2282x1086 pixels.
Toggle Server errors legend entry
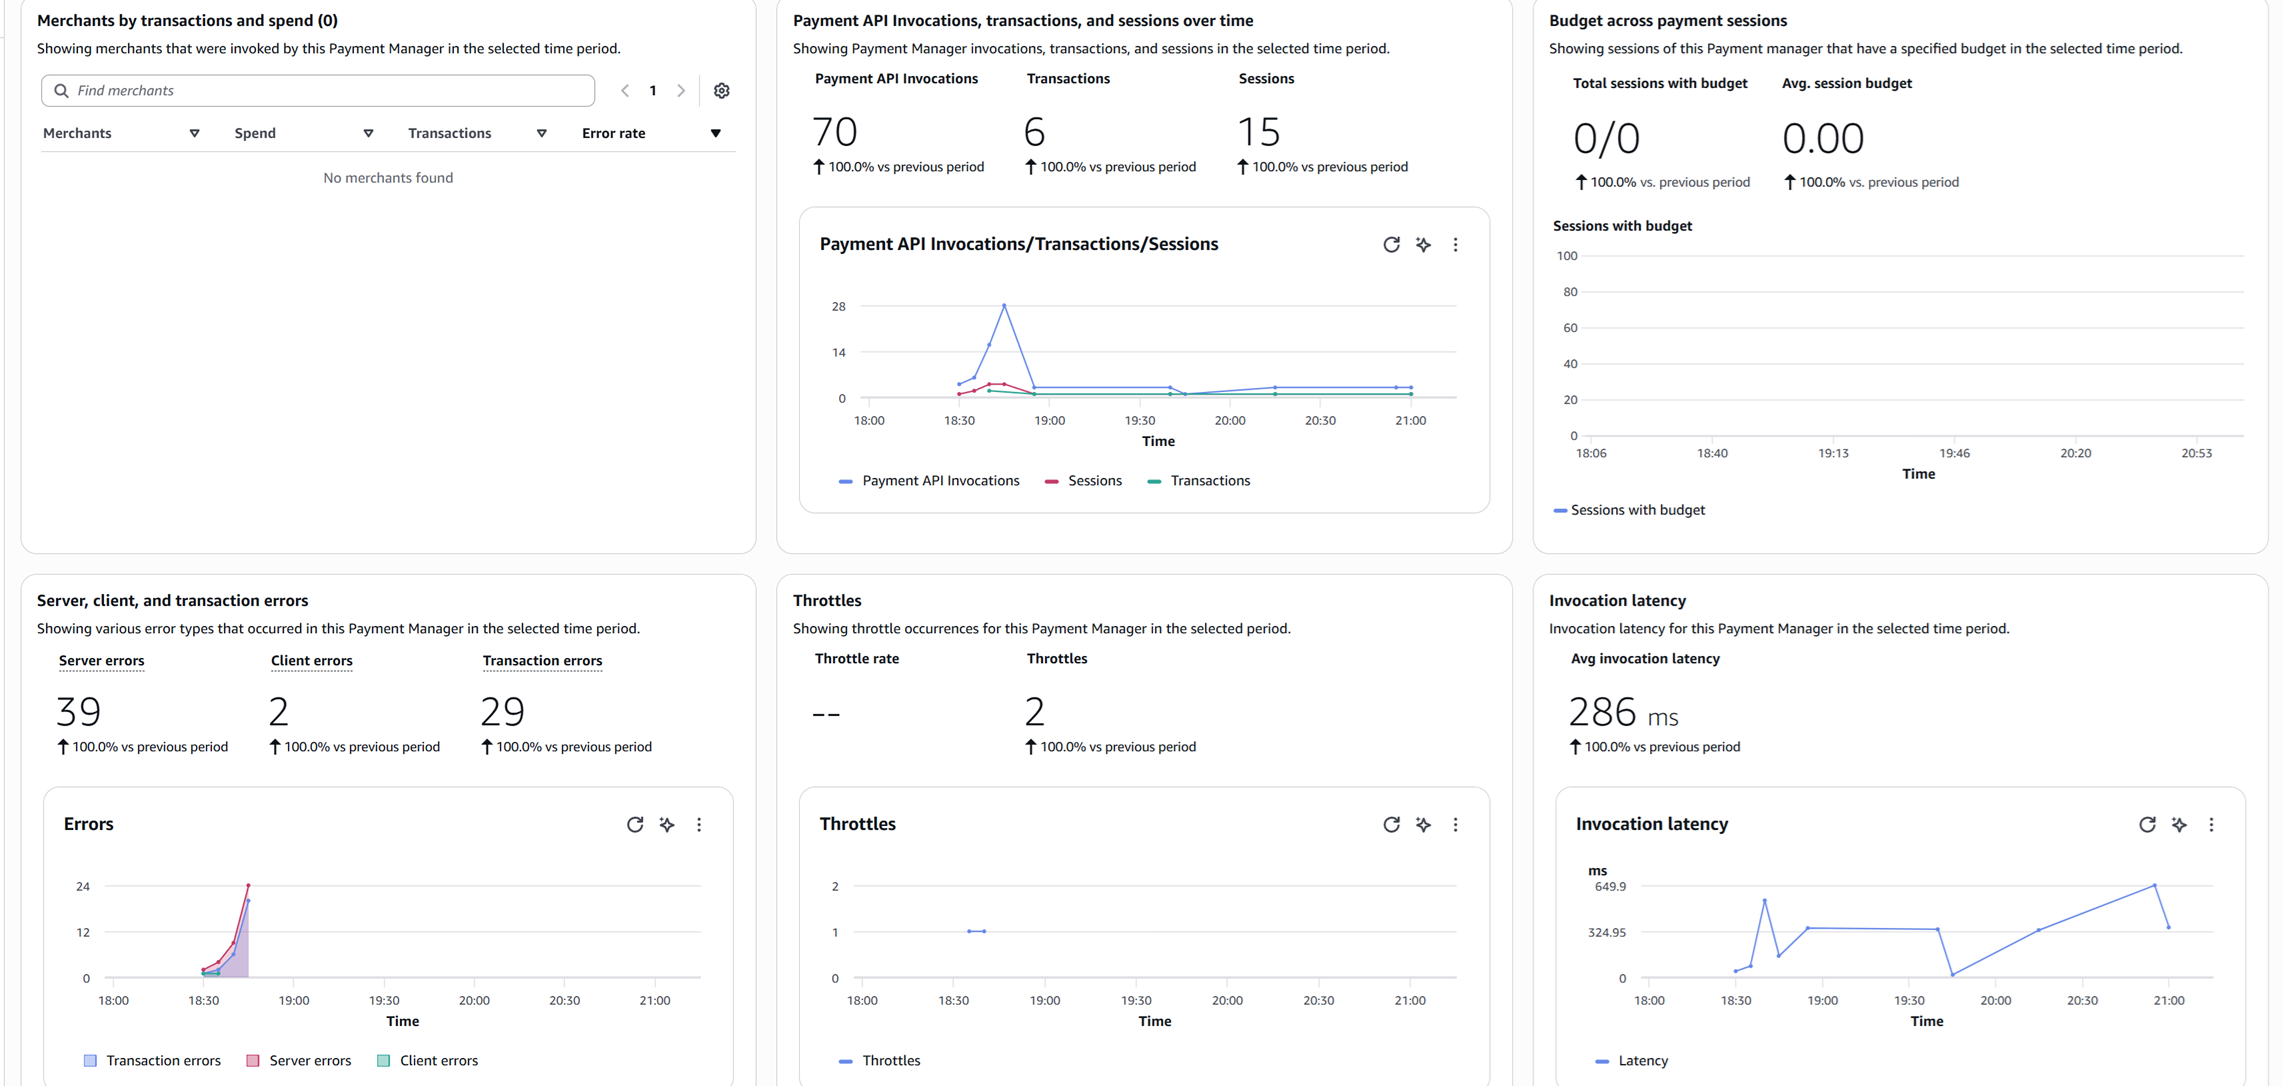pyautogui.click(x=299, y=1061)
